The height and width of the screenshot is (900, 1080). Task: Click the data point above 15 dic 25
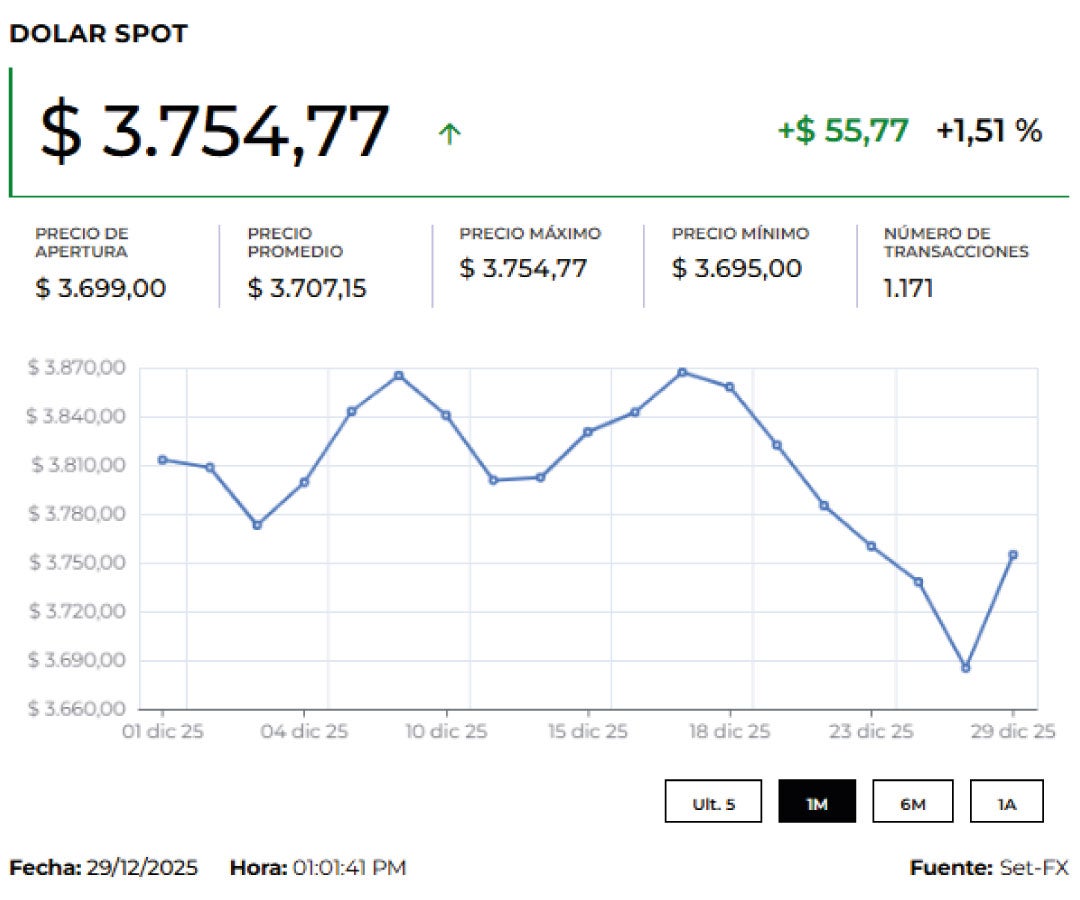pyautogui.click(x=588, y=432)
